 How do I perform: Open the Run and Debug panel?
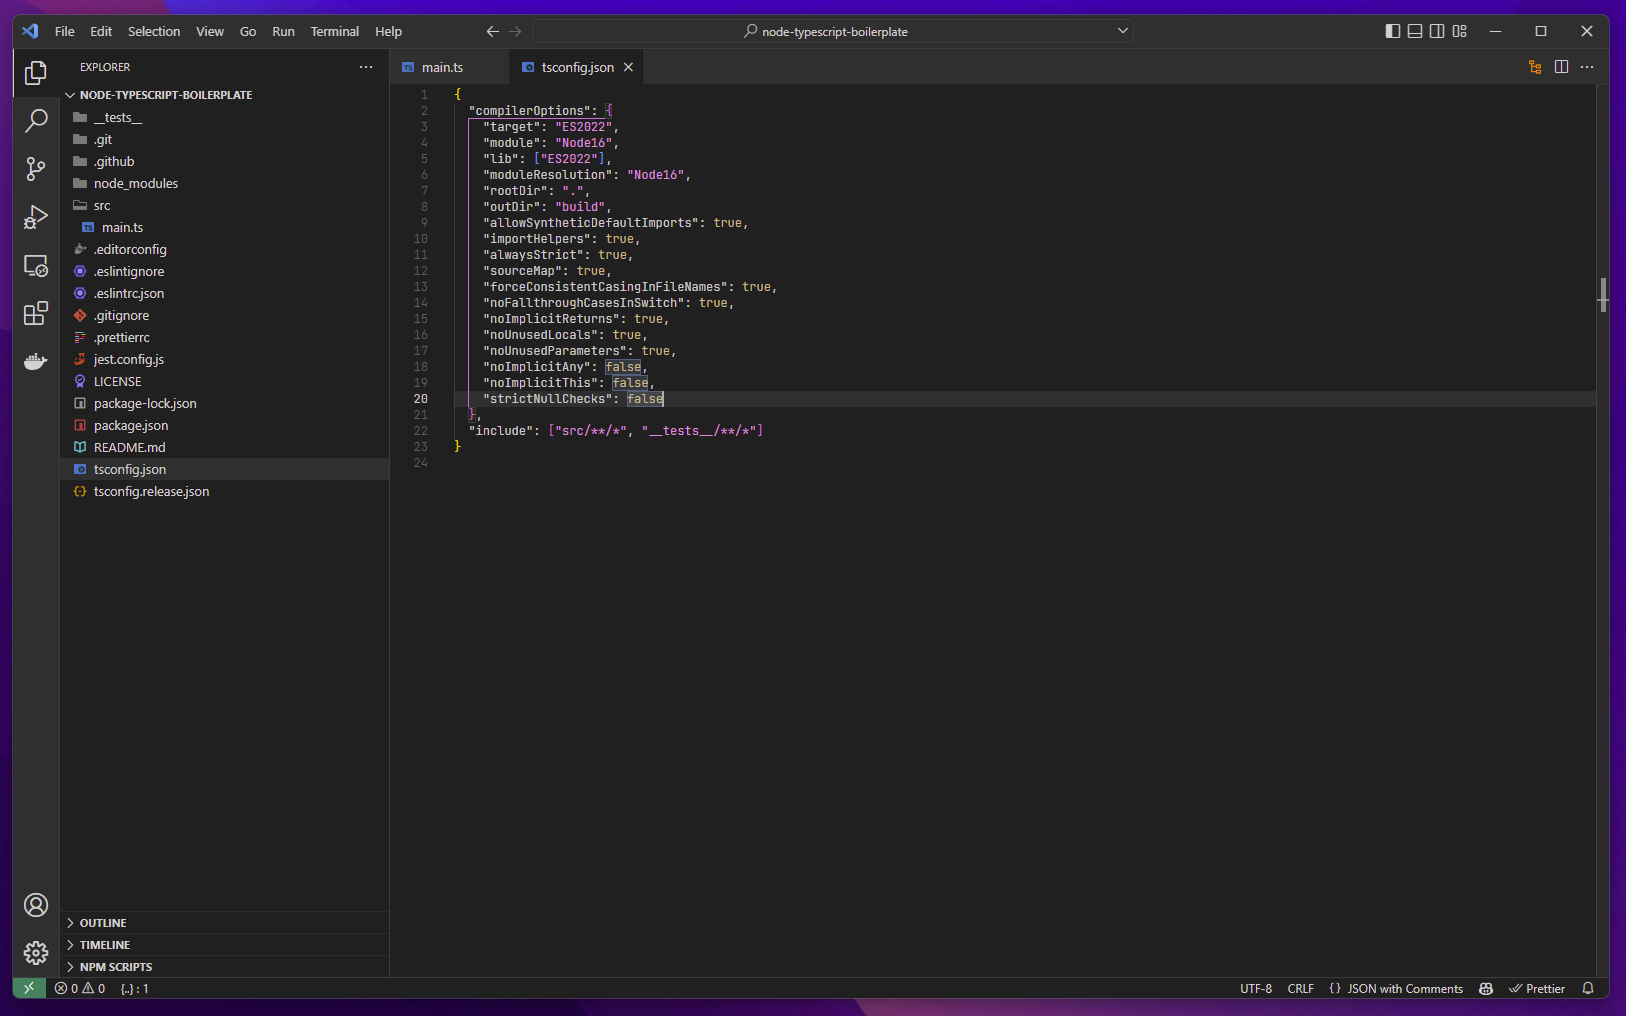pyautogui.click(x=36, y=217)
